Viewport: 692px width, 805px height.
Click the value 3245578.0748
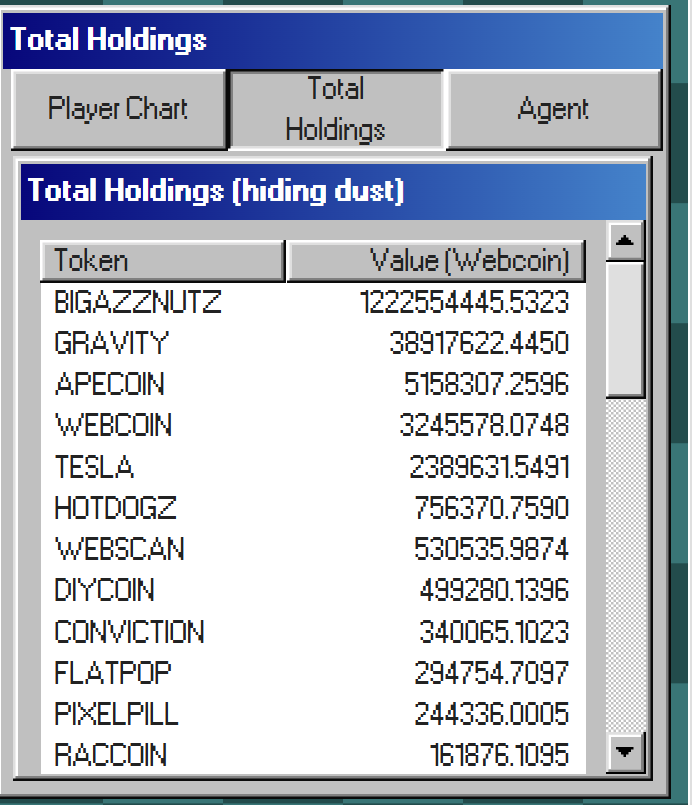pos(484,425)
